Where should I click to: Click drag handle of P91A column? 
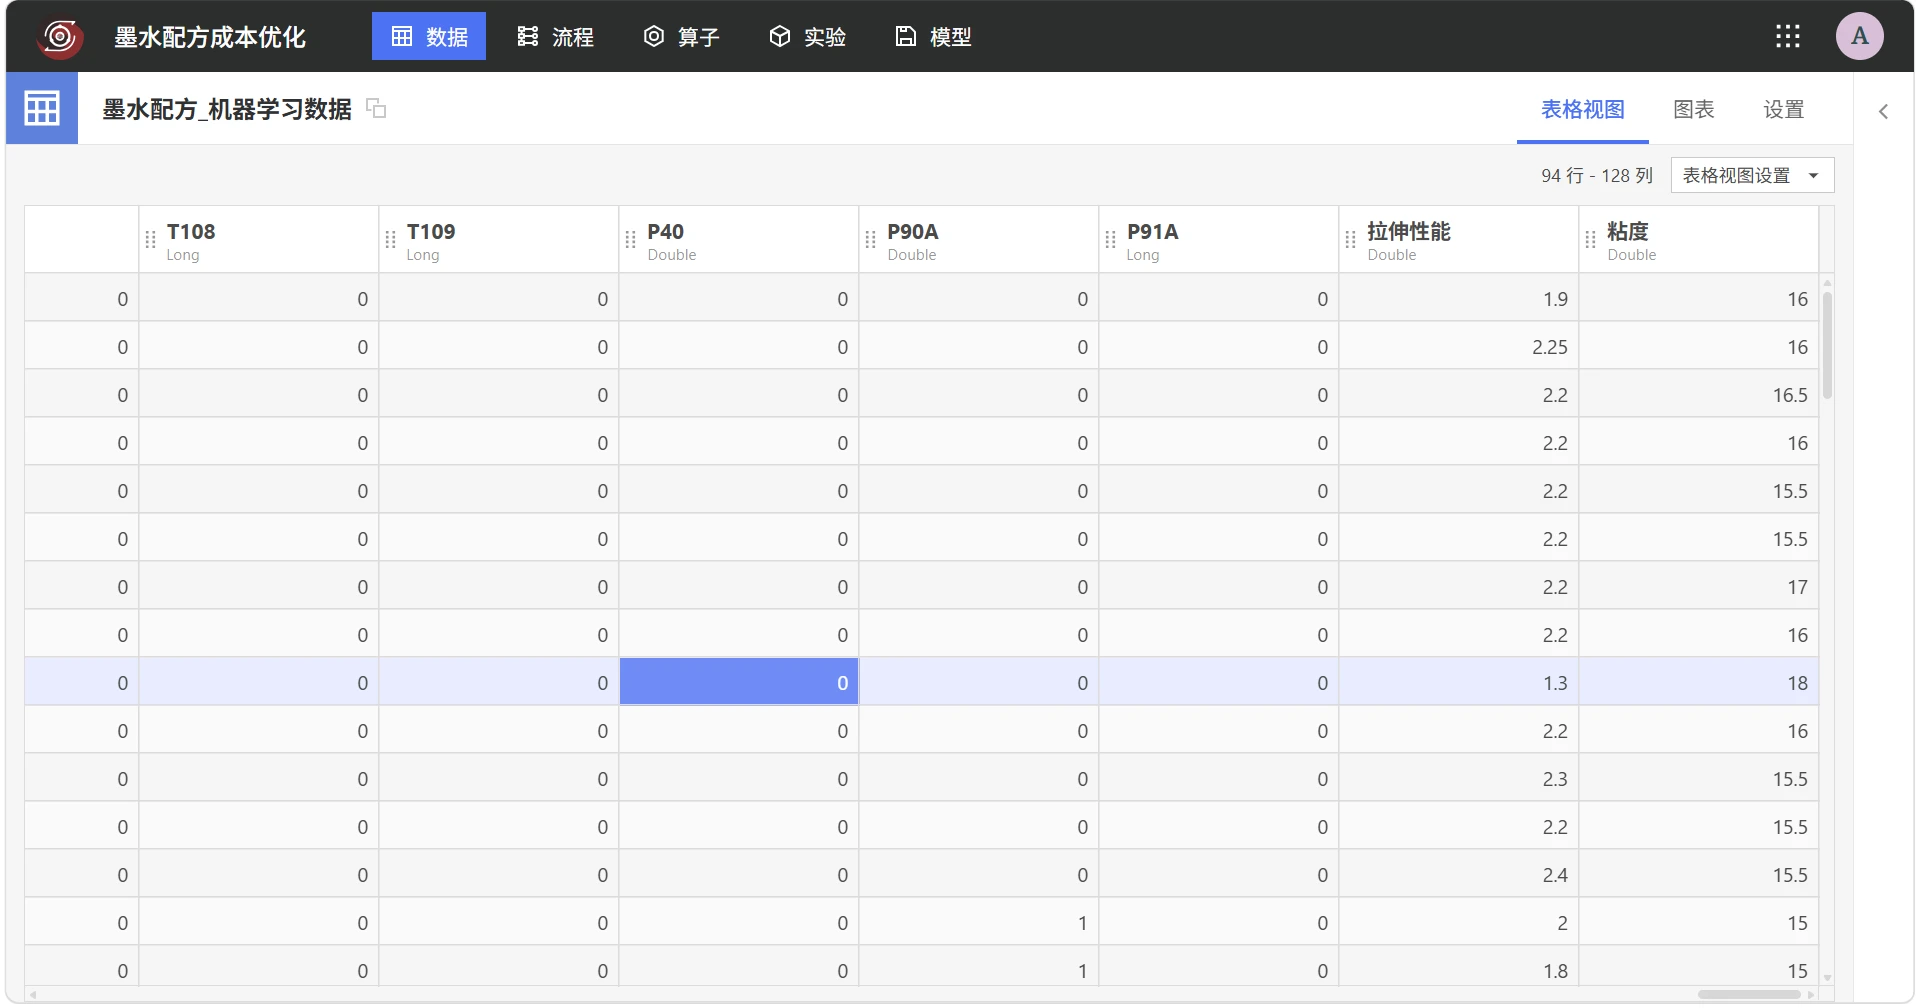[x=1110, y=239]
